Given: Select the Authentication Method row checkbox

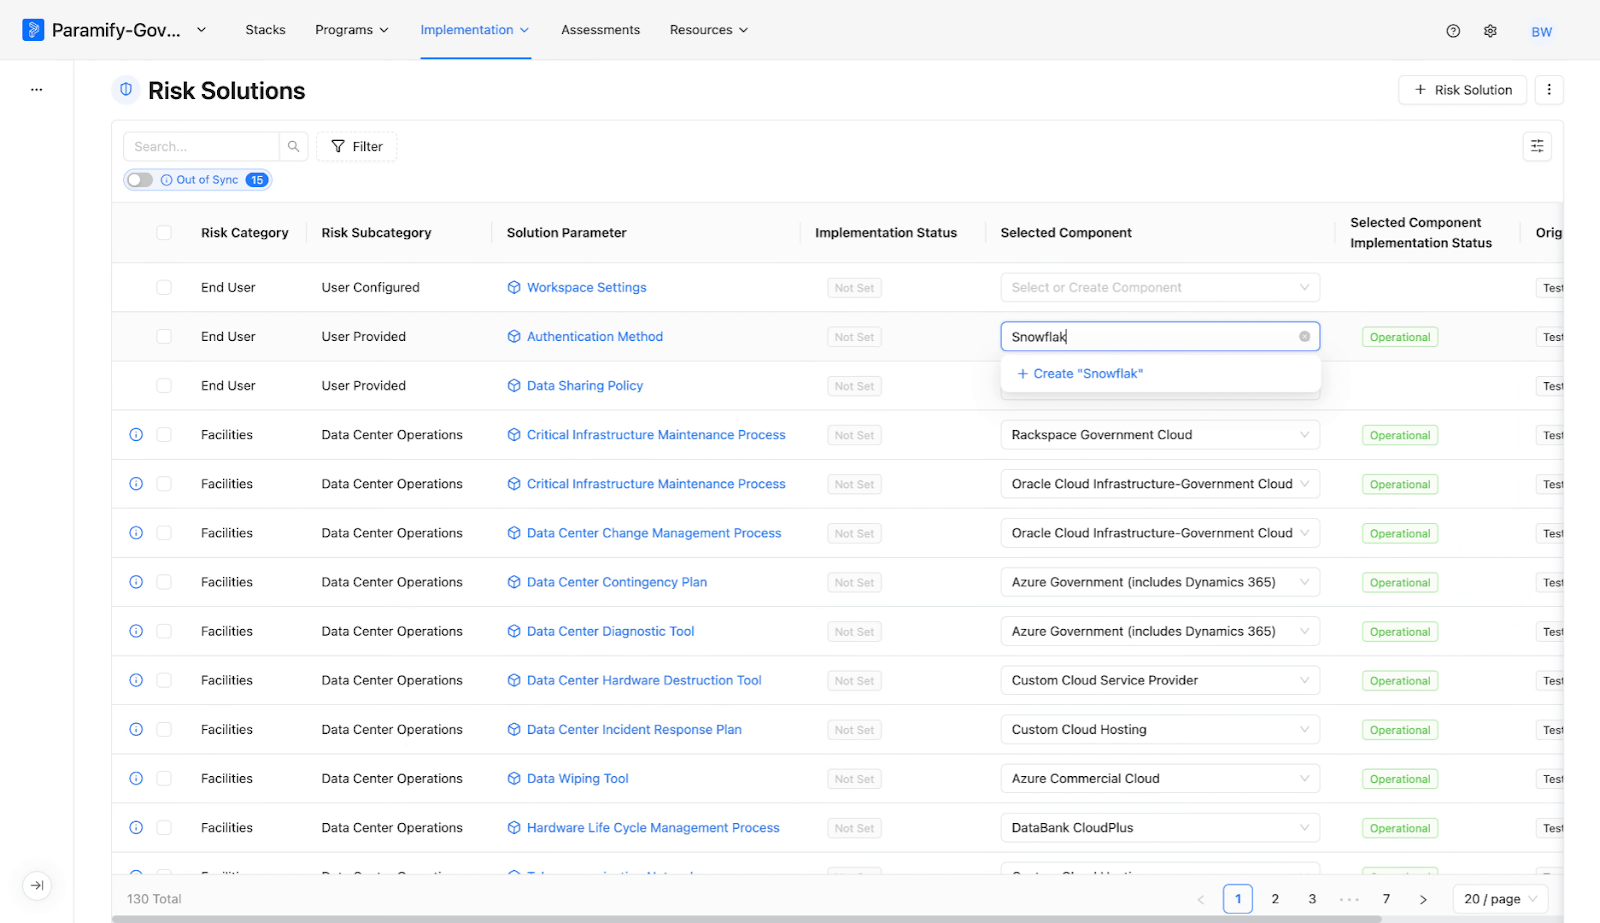Looking at the screenshot, I should point(164,337).
